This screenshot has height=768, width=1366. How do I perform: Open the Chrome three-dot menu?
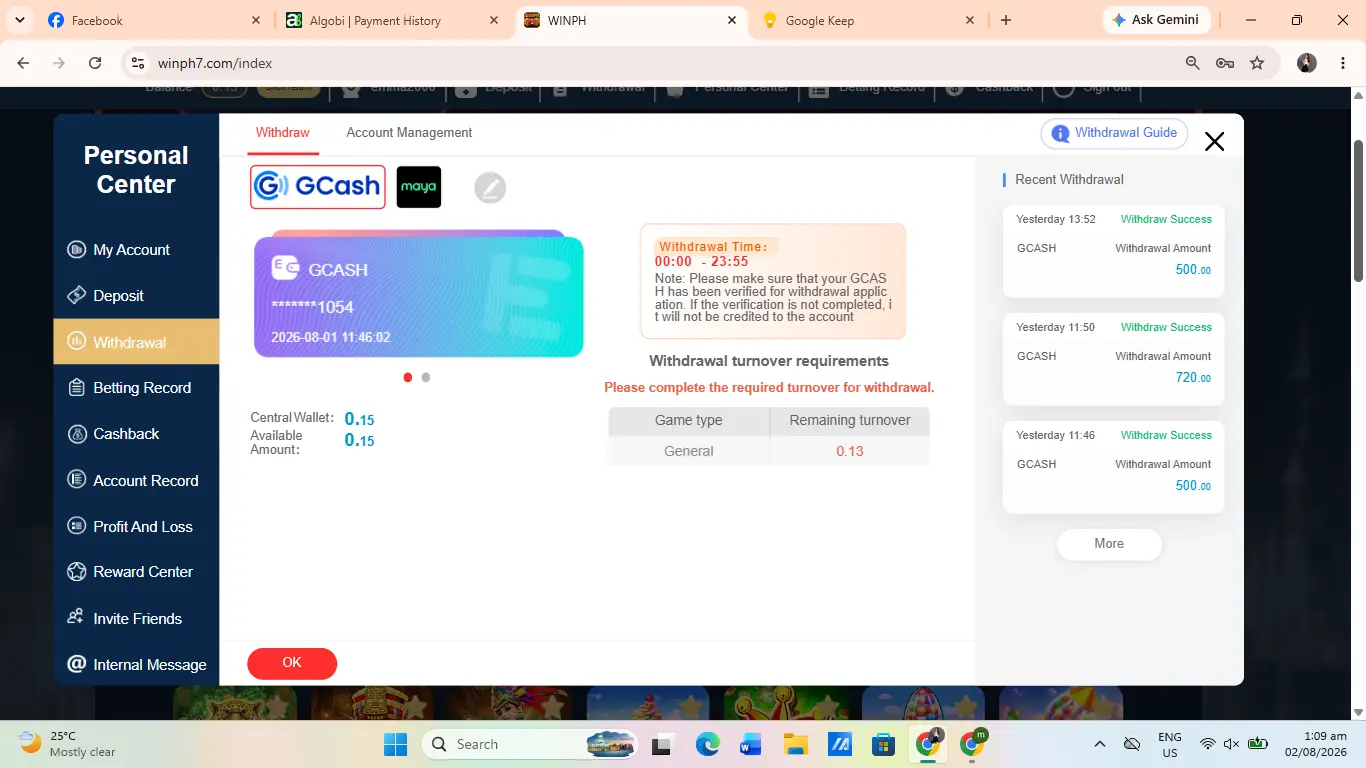1342,63
